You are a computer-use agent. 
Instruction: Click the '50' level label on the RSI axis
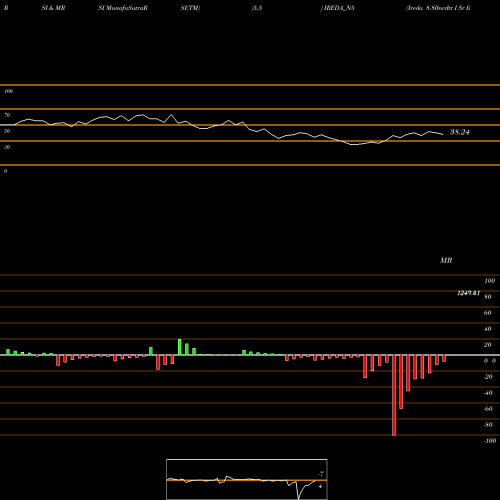(x=7, y=131)
